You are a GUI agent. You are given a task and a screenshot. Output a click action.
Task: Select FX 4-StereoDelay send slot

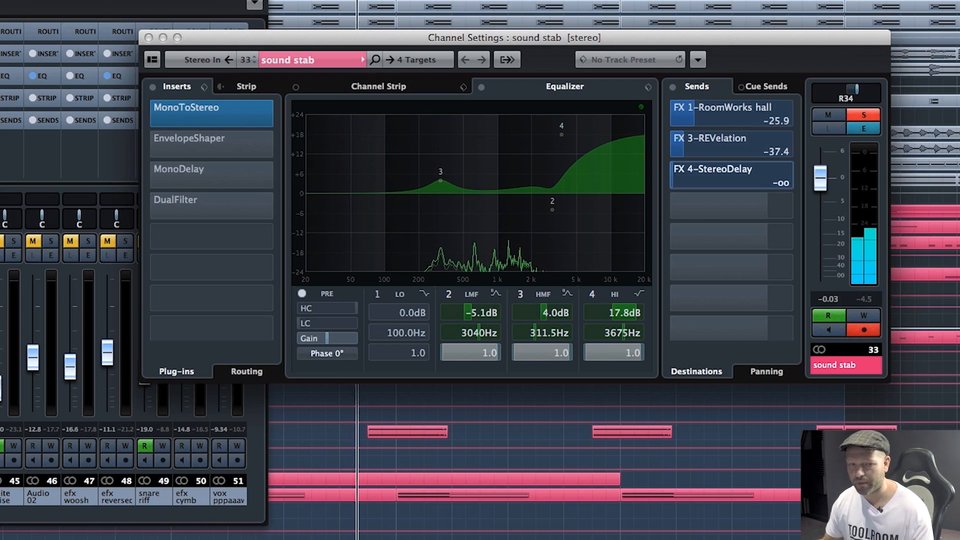[x=732, y=175]
